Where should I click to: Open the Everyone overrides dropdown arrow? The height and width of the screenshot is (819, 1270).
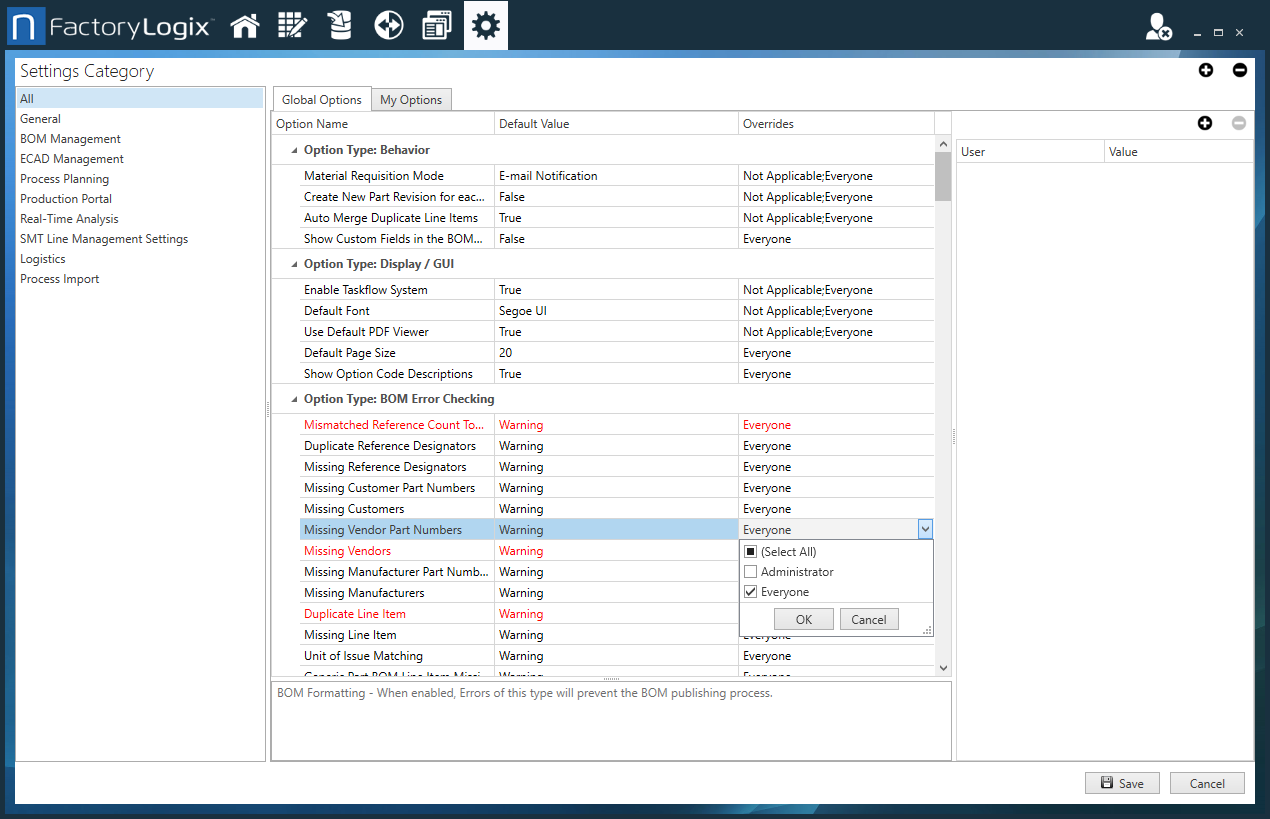[x=925, y=529]
